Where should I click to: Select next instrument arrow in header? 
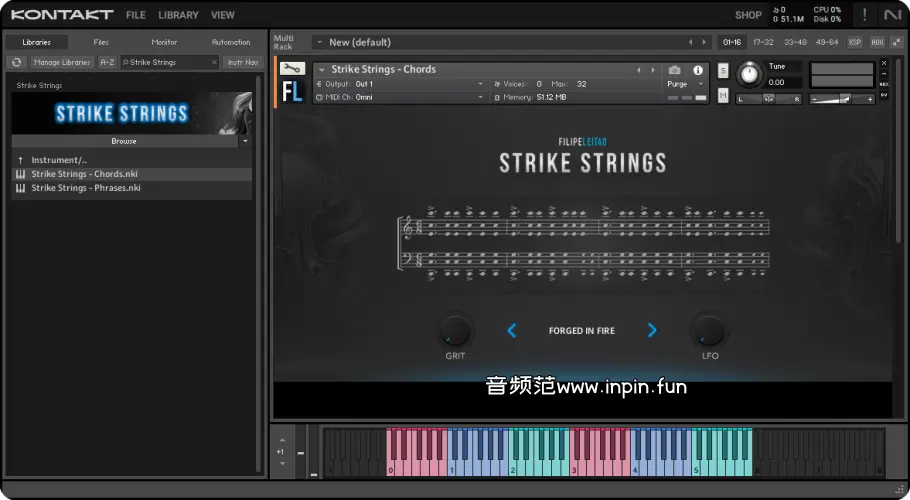(653, 70)
